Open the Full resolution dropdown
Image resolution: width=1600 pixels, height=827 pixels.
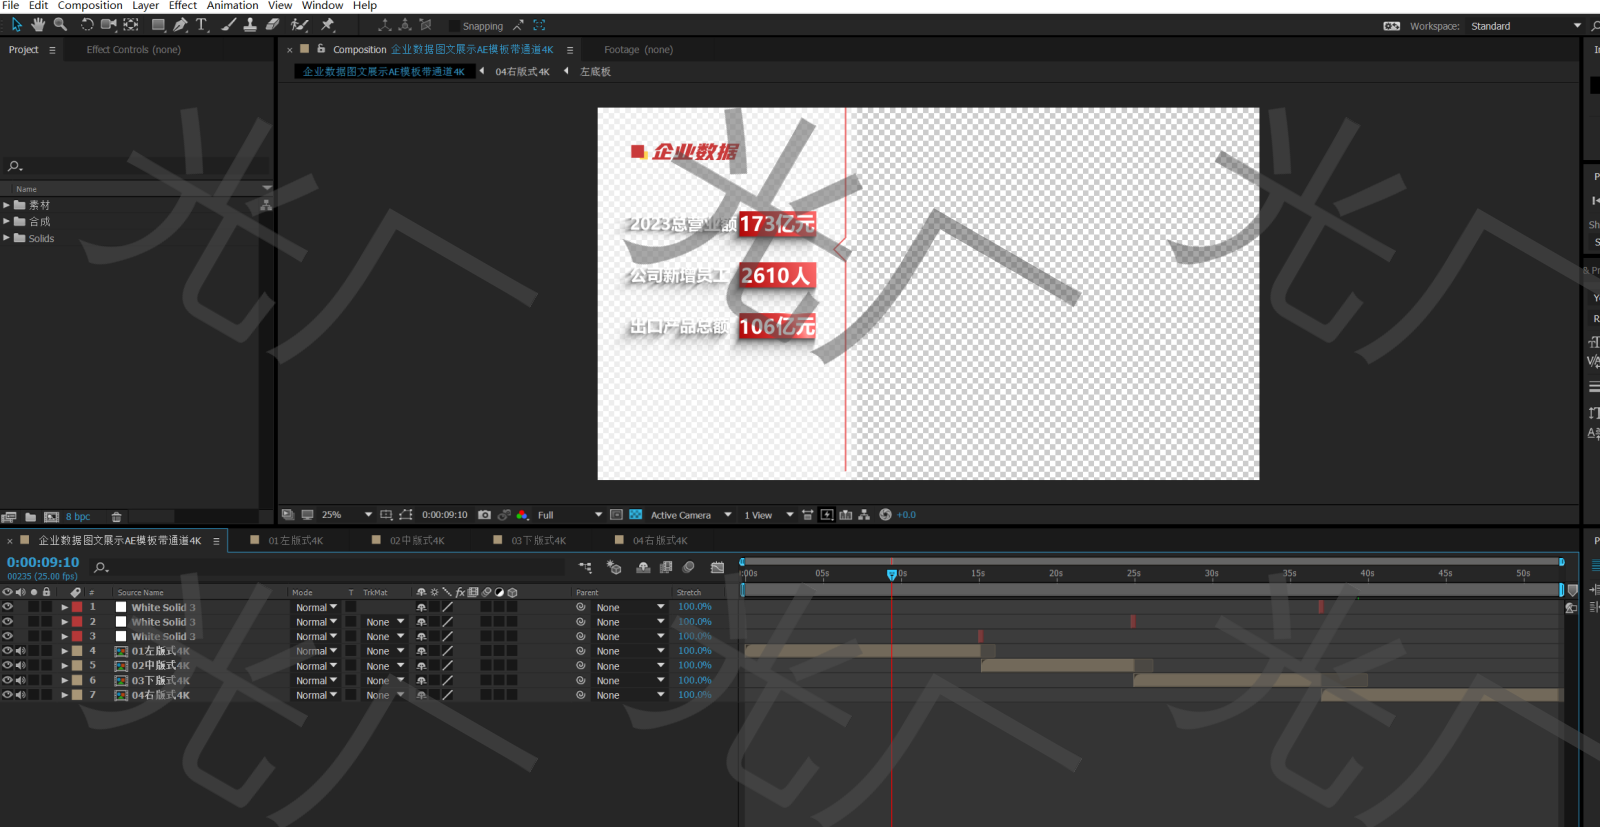pyautogui.click(x=569, y=515)
